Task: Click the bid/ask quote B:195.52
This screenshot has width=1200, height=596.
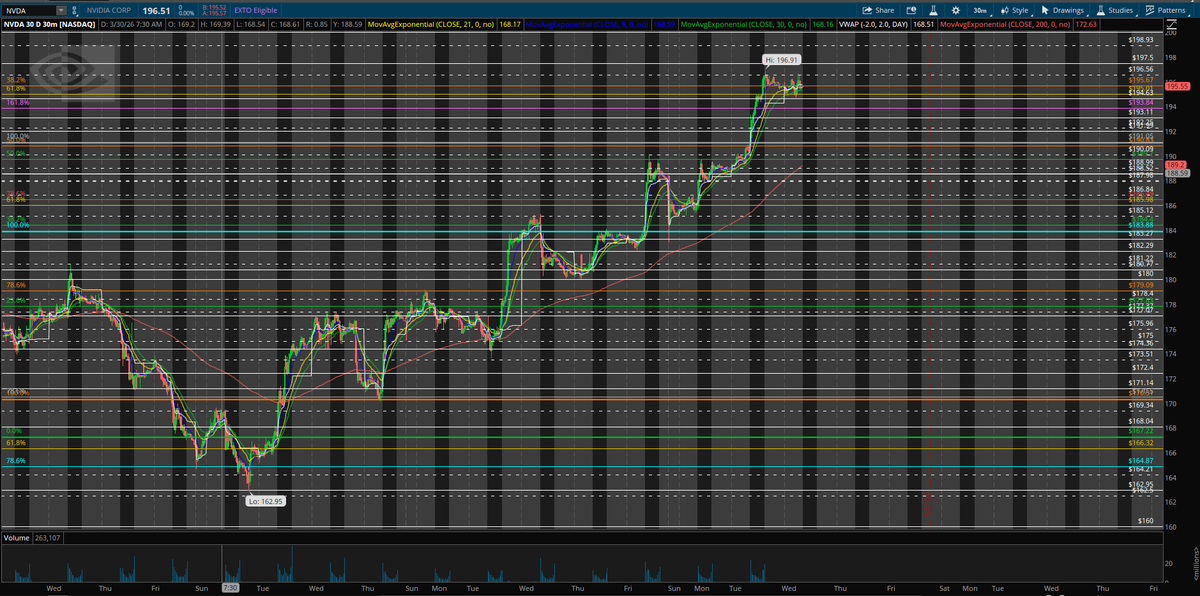Action: click(212, 7)
